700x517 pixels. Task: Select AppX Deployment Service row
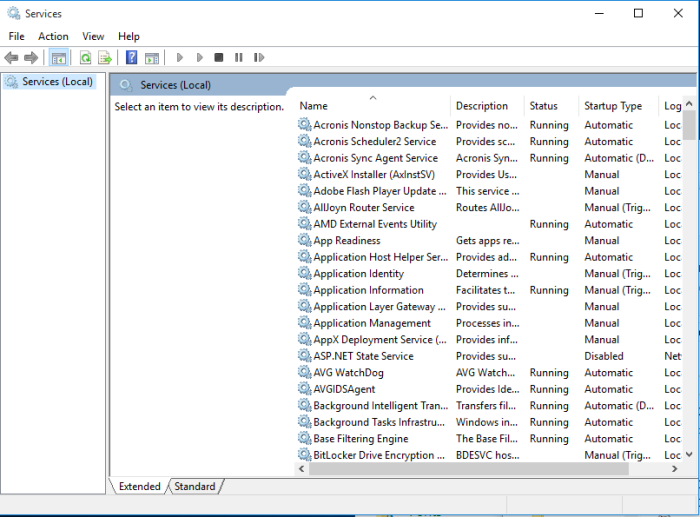490,340
